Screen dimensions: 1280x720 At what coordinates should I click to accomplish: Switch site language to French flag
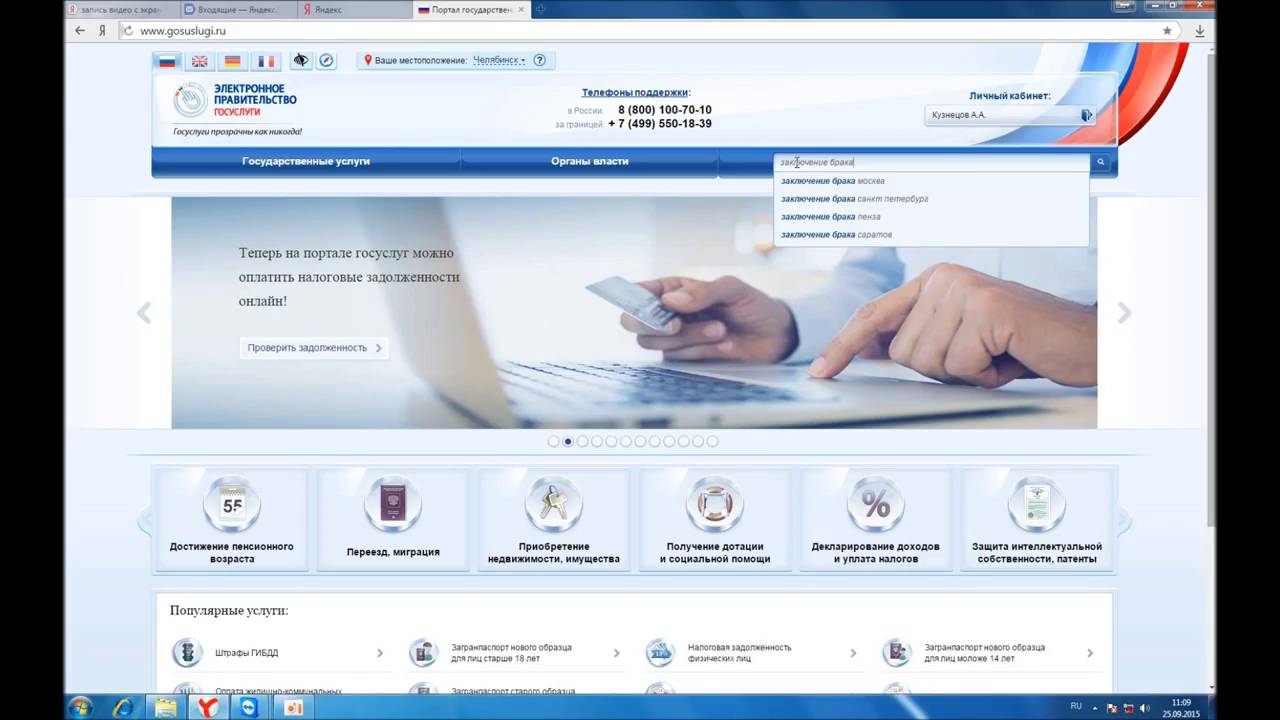point(266,61)
